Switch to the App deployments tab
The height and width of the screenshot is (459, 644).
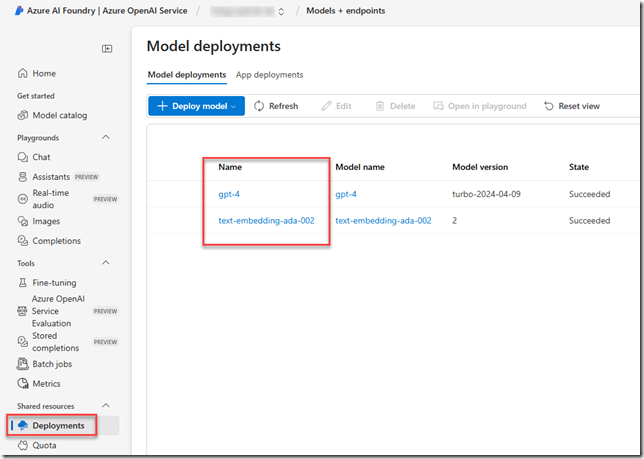pyautogui.click(x=269, y=75)
